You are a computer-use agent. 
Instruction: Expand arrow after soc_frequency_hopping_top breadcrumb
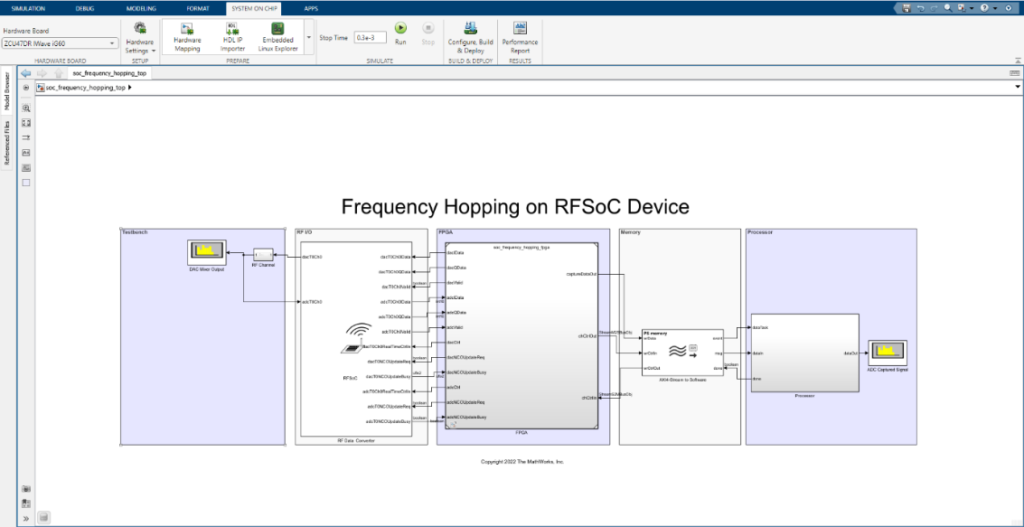[131, 87]
